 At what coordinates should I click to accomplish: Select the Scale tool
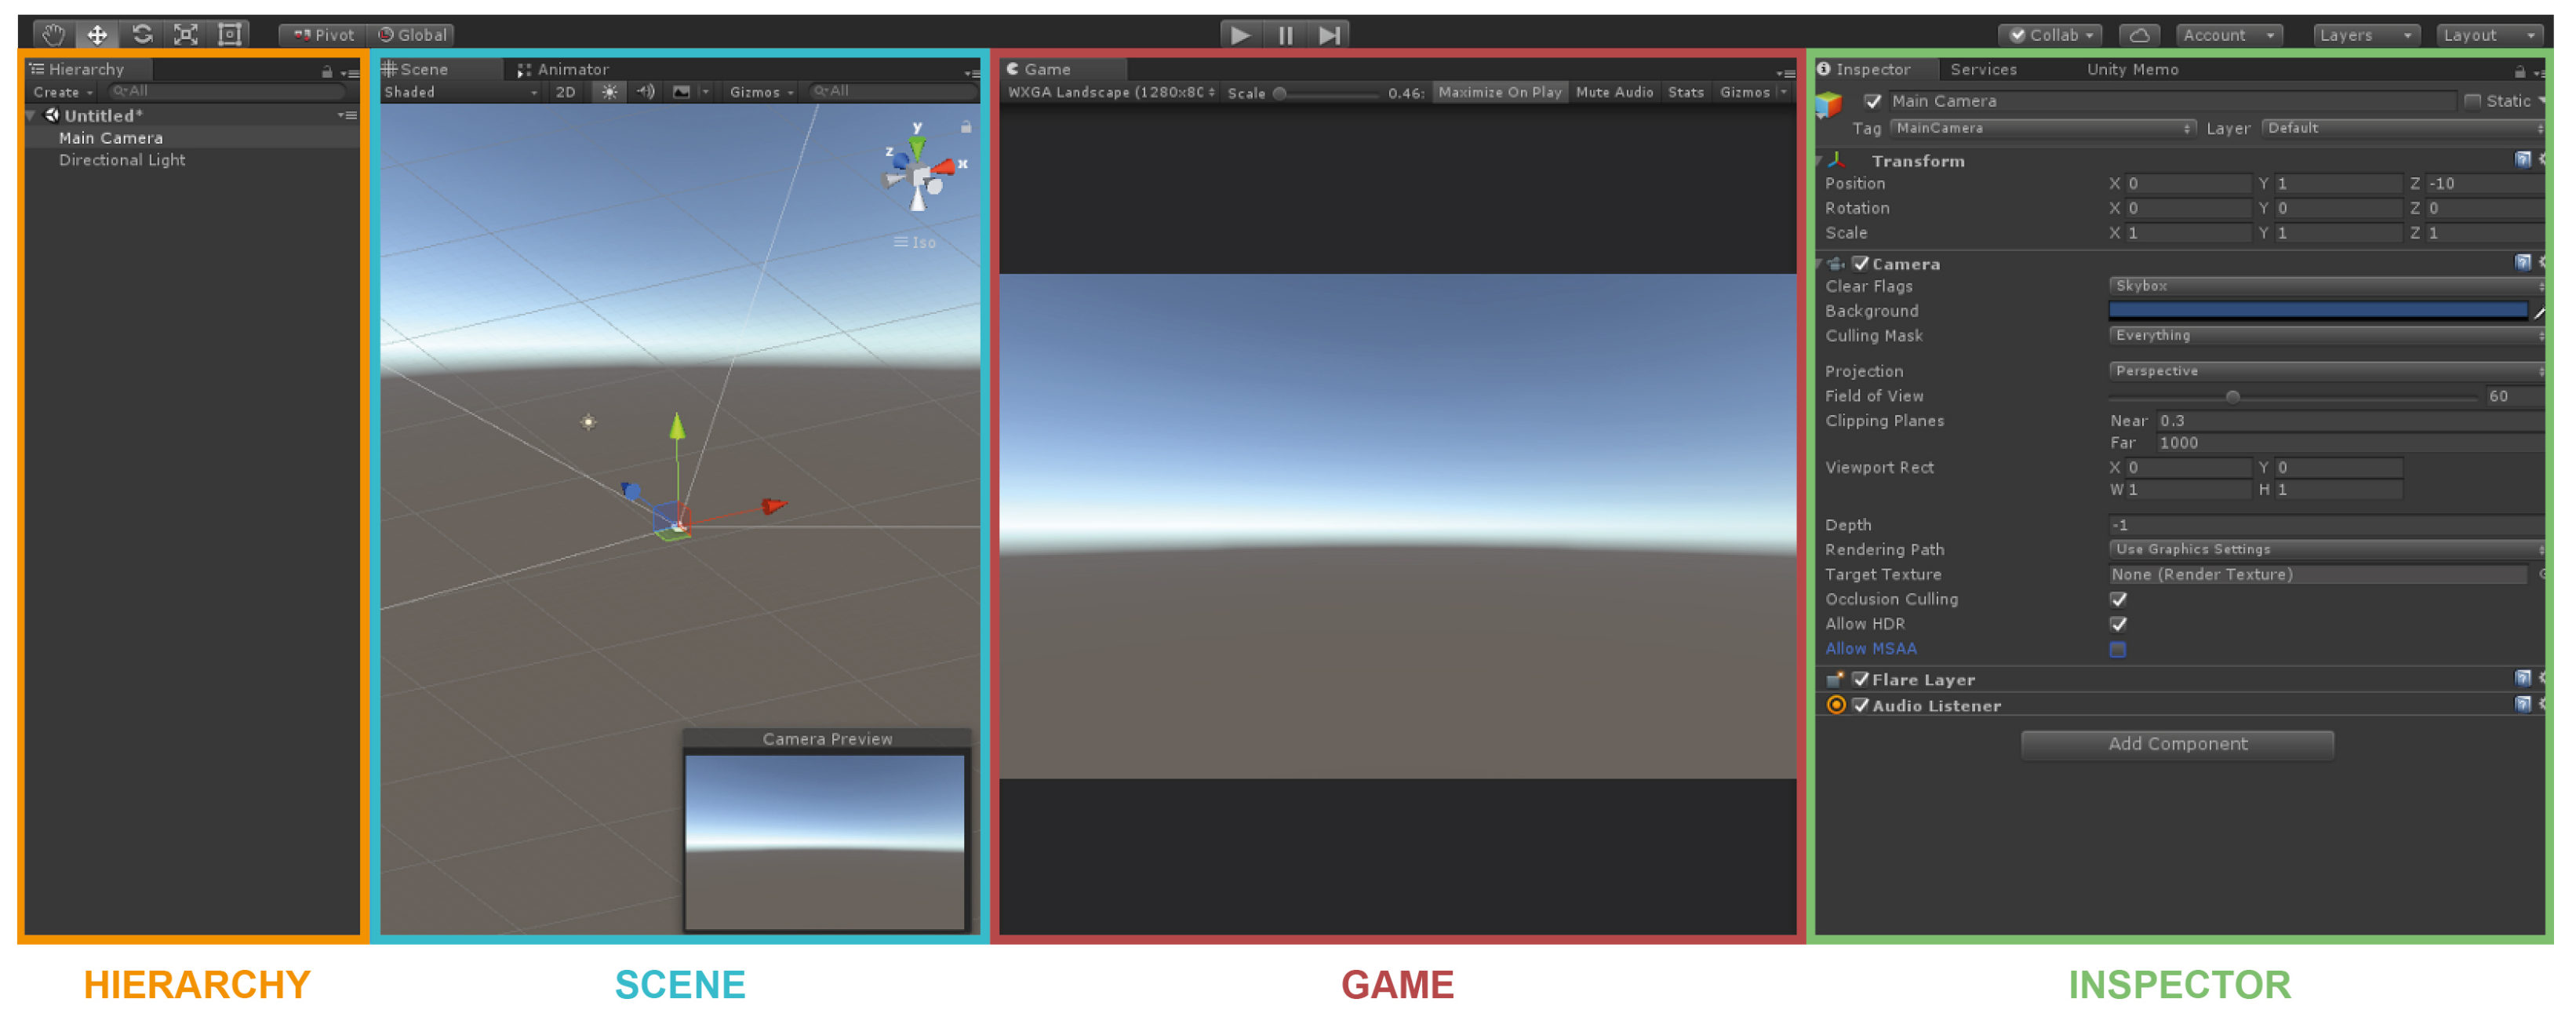186,35
